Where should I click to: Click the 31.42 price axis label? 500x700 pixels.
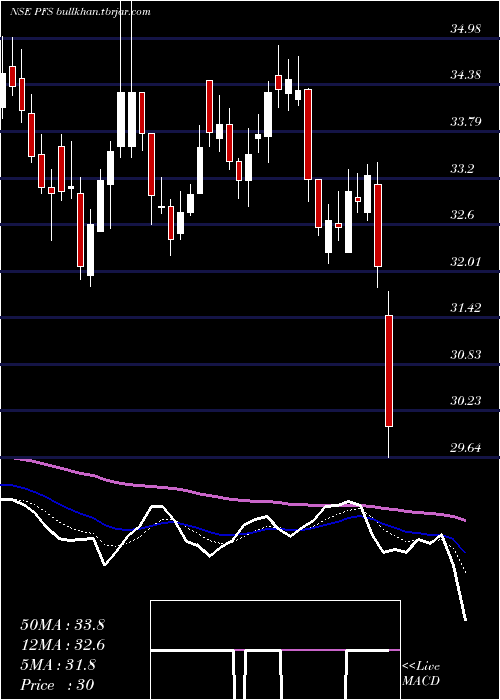(466, 308)
